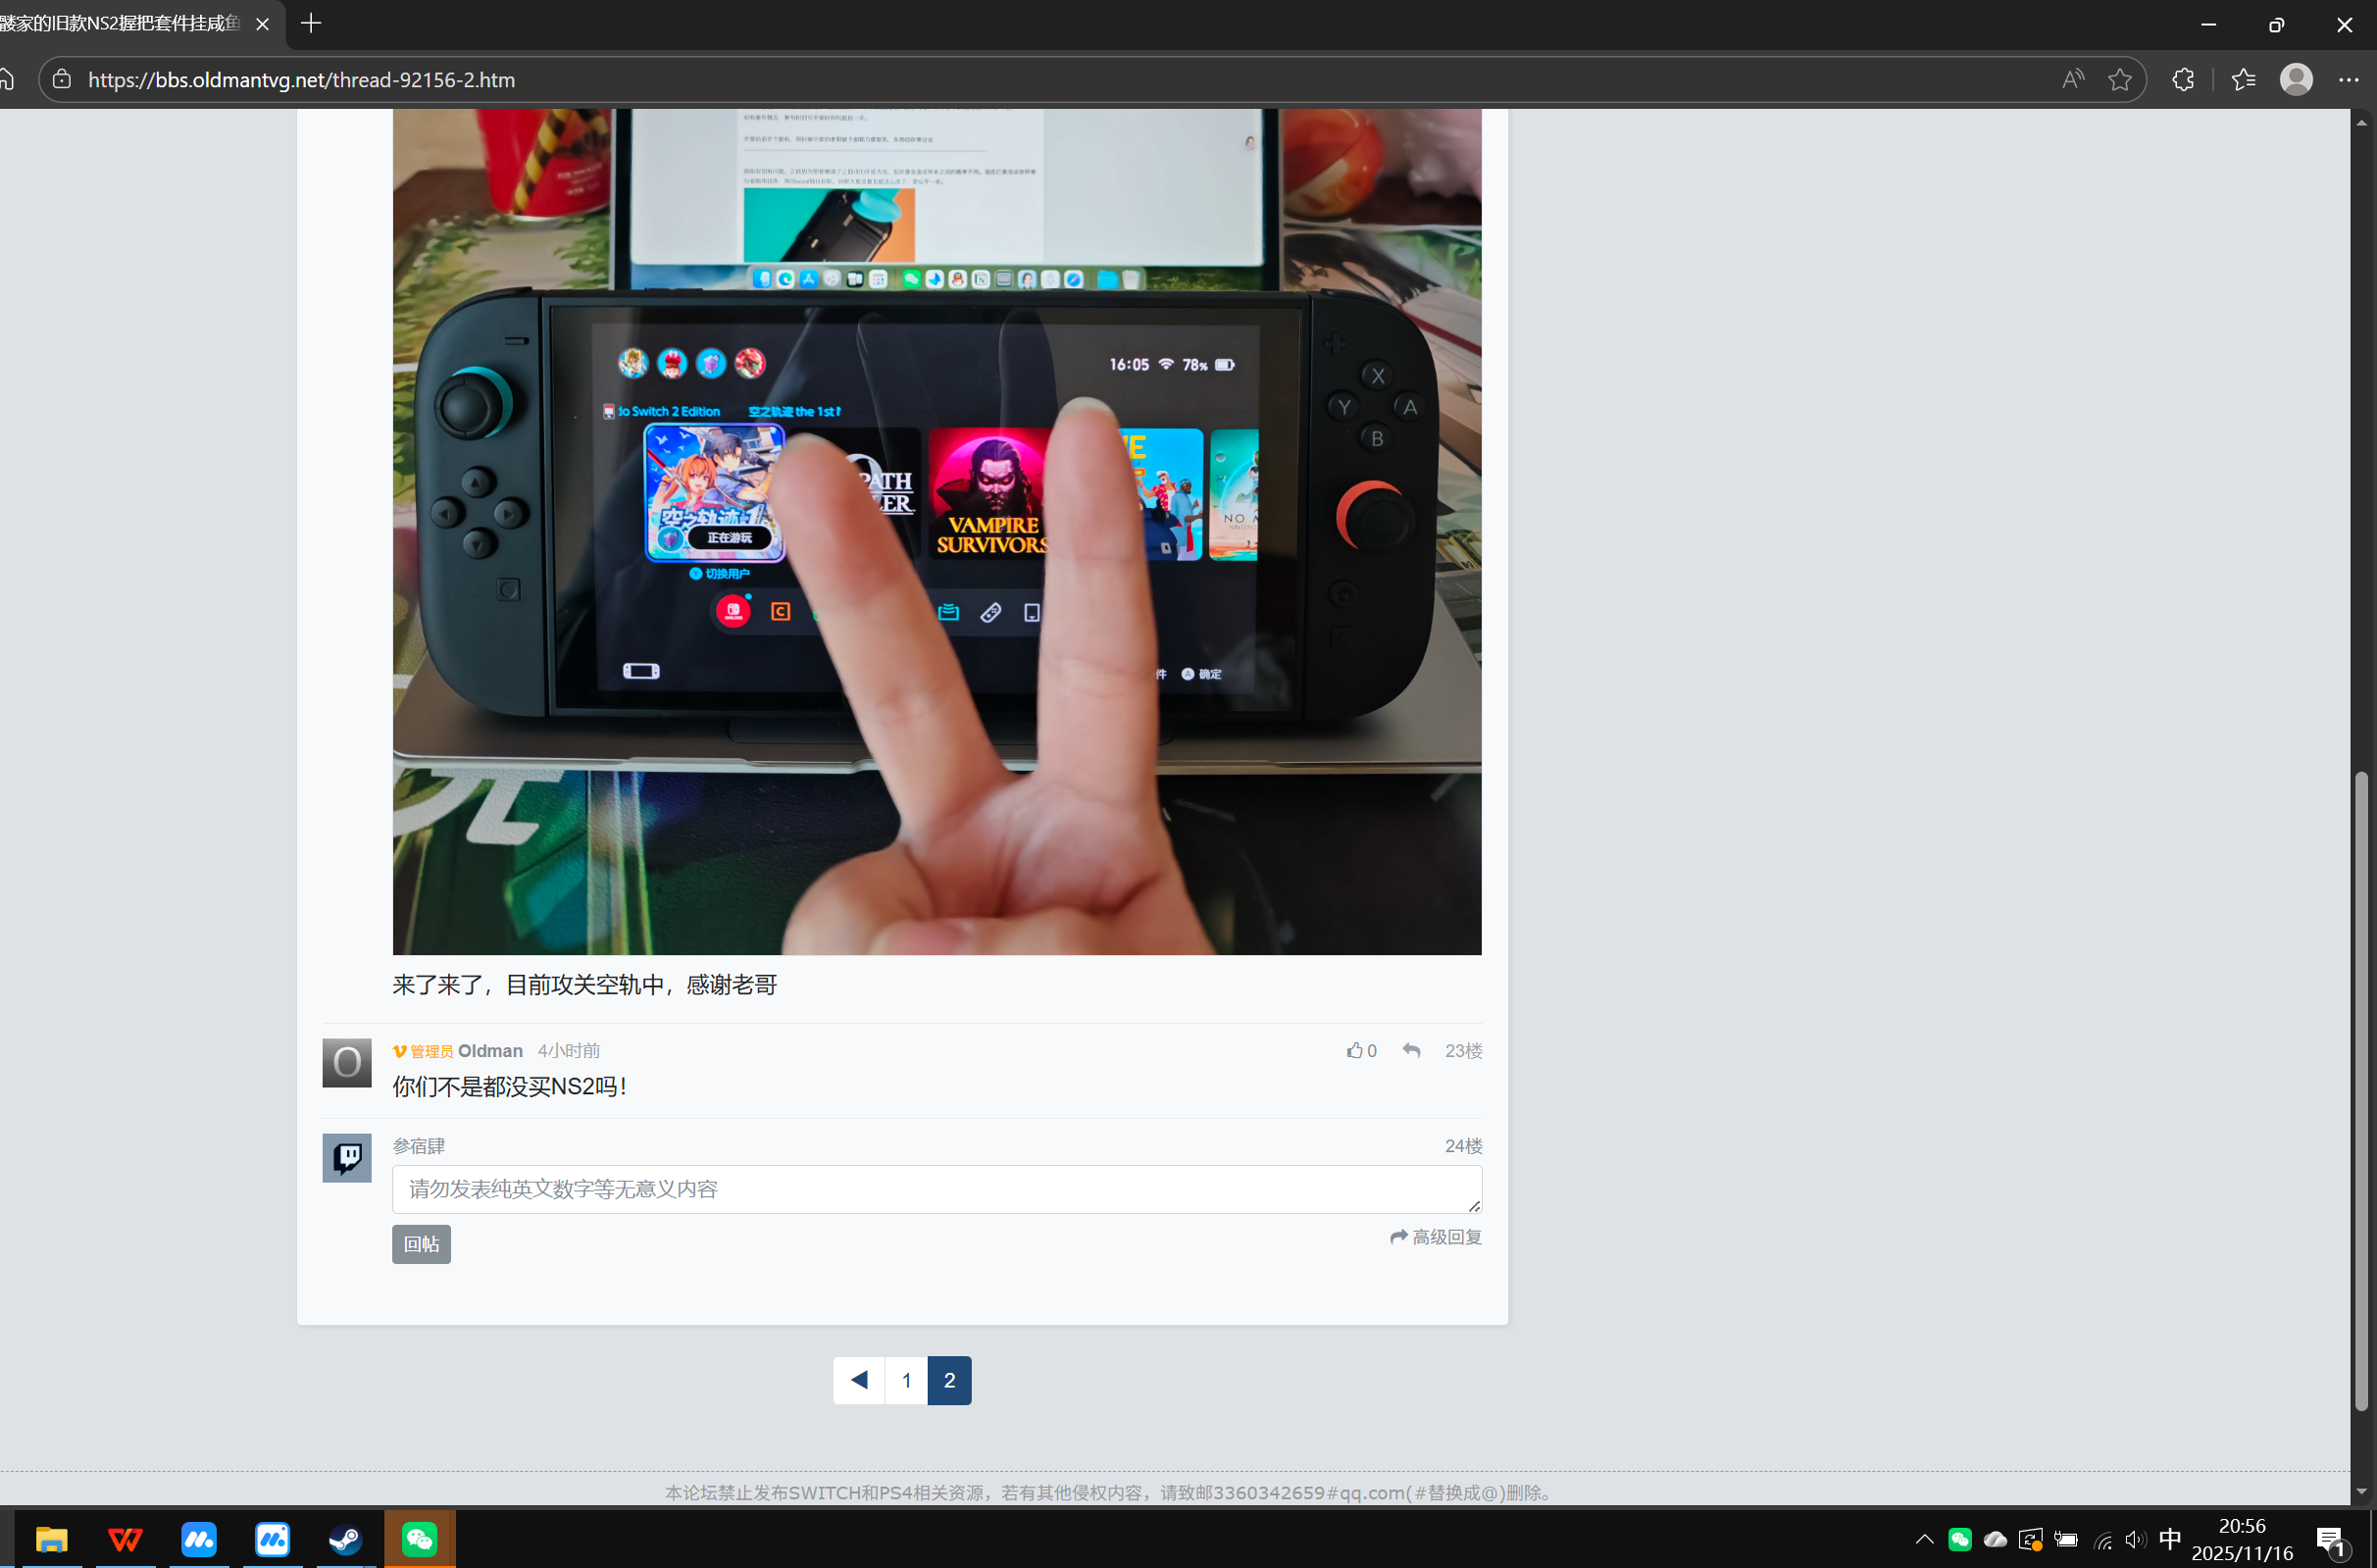Go to the previous page via the arrow
This screenshot has width=2377, height=1568.
[858, 1380]
